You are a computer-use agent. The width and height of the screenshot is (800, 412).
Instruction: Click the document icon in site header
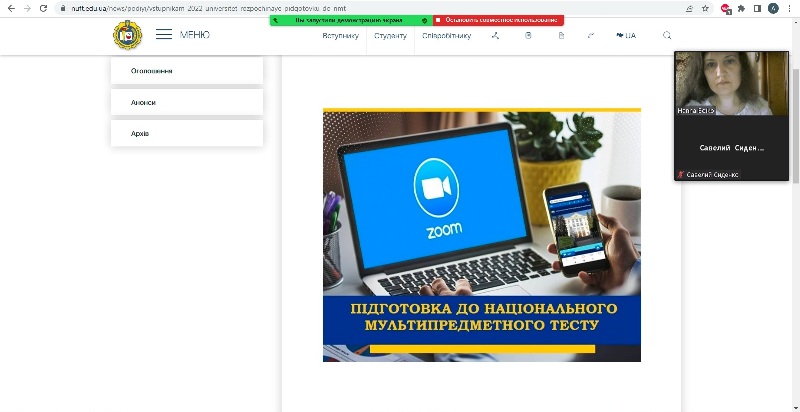pos(561,35)
